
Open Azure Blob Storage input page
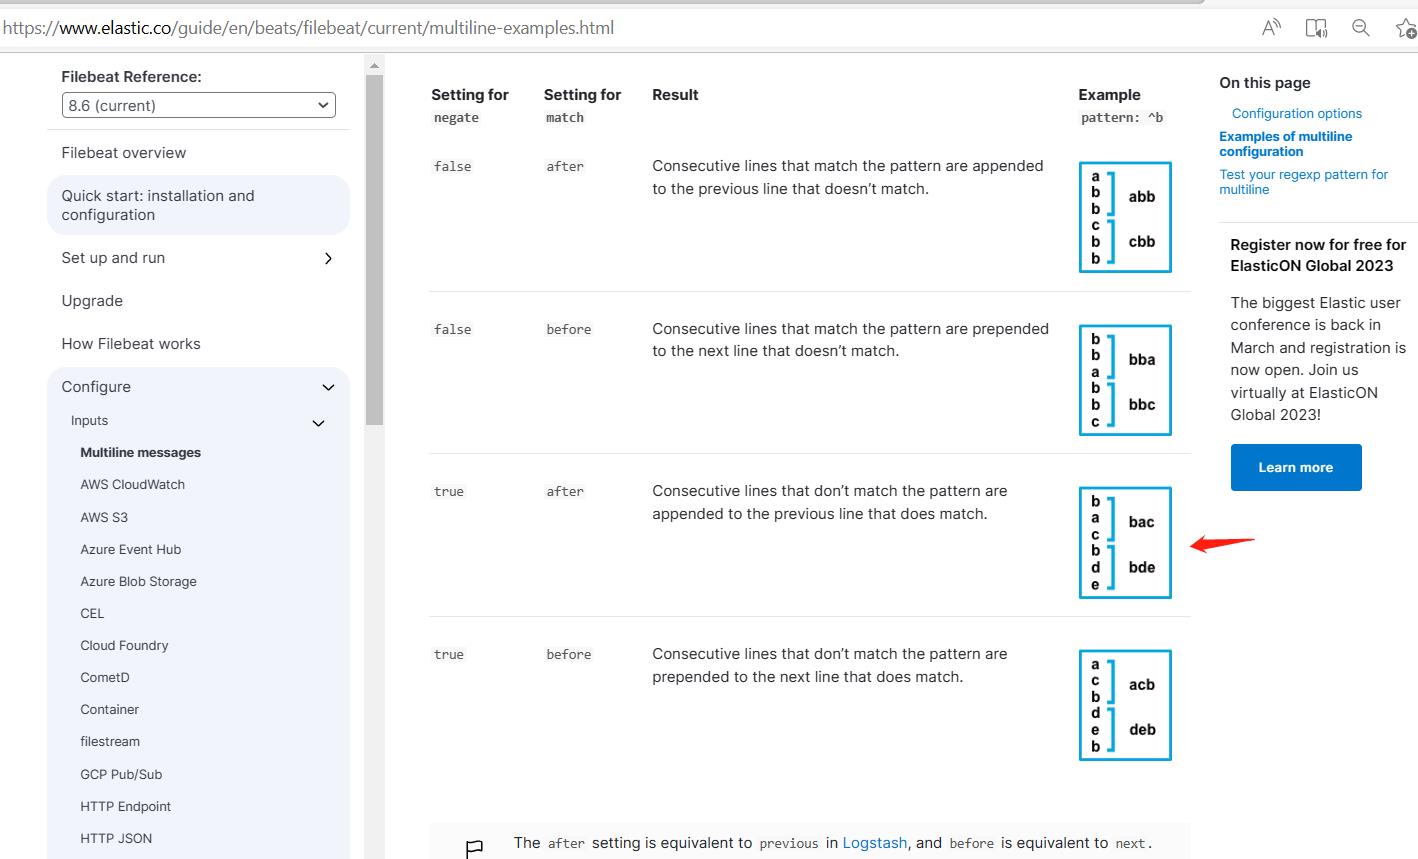(x=138, y=581)
